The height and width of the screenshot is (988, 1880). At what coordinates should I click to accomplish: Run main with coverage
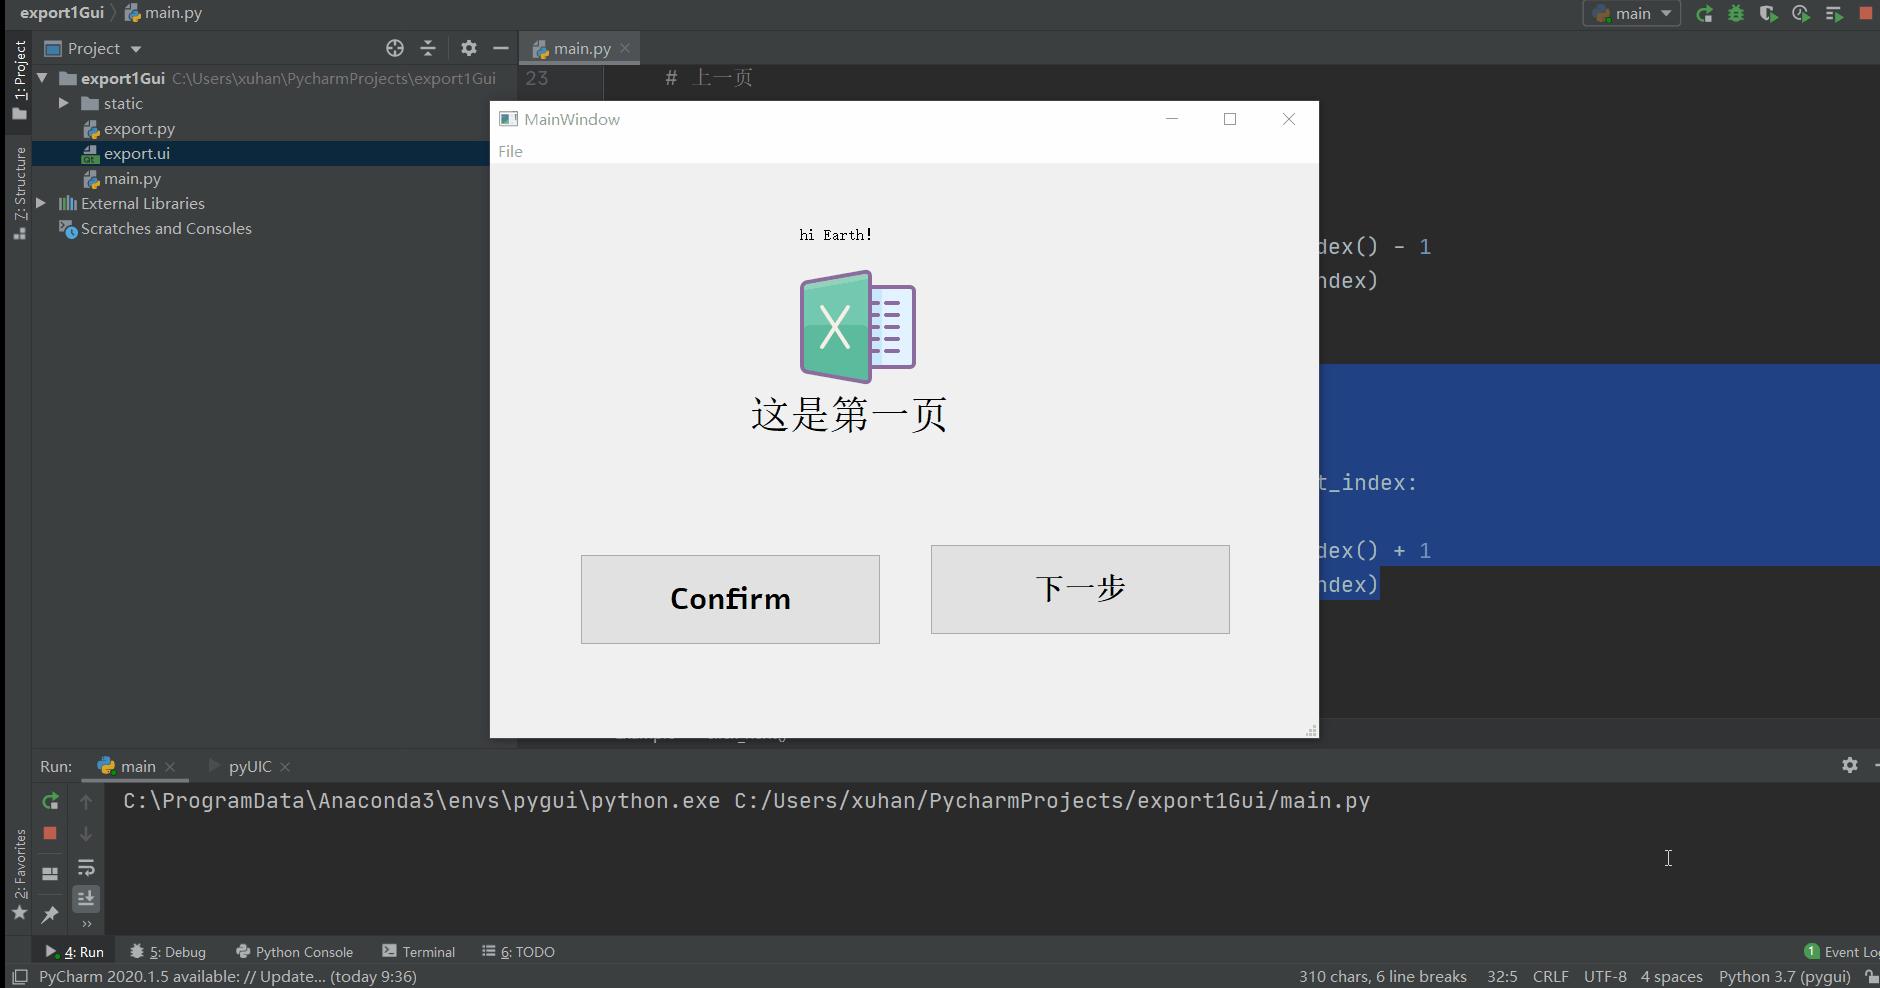(1770, 13)
